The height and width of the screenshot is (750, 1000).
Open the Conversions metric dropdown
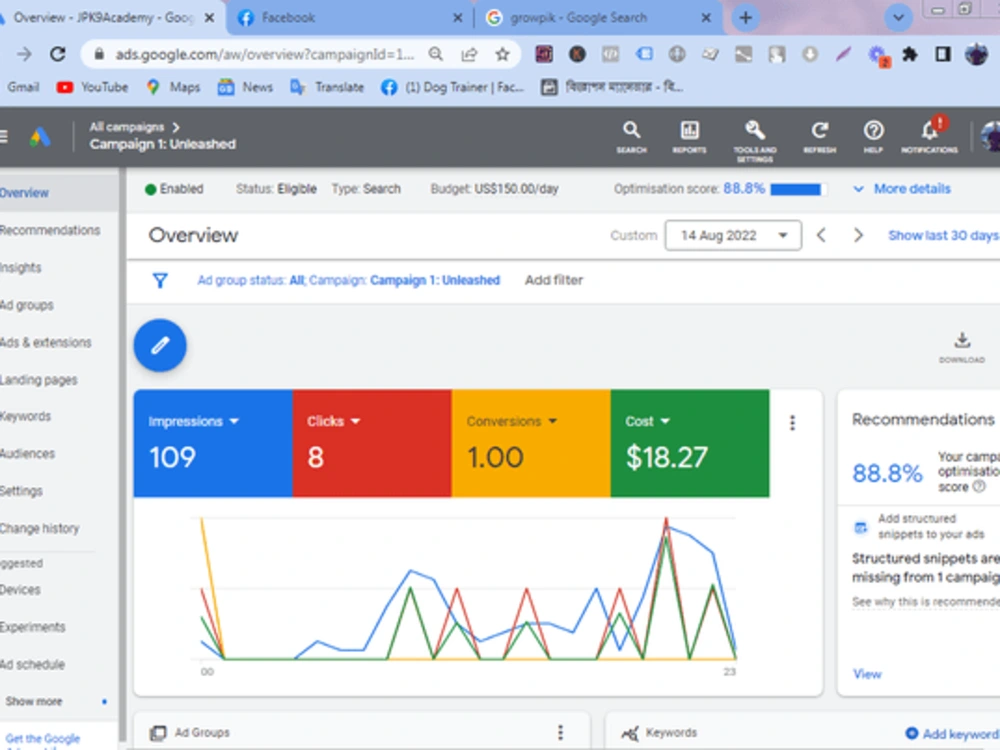512,422
